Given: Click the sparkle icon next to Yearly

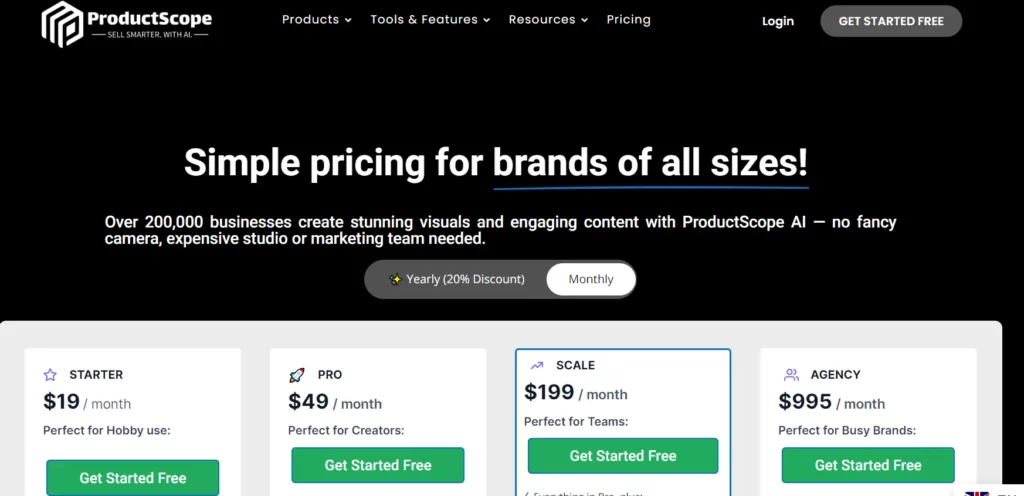Looking at the screenshot, I should pos(395,279).
